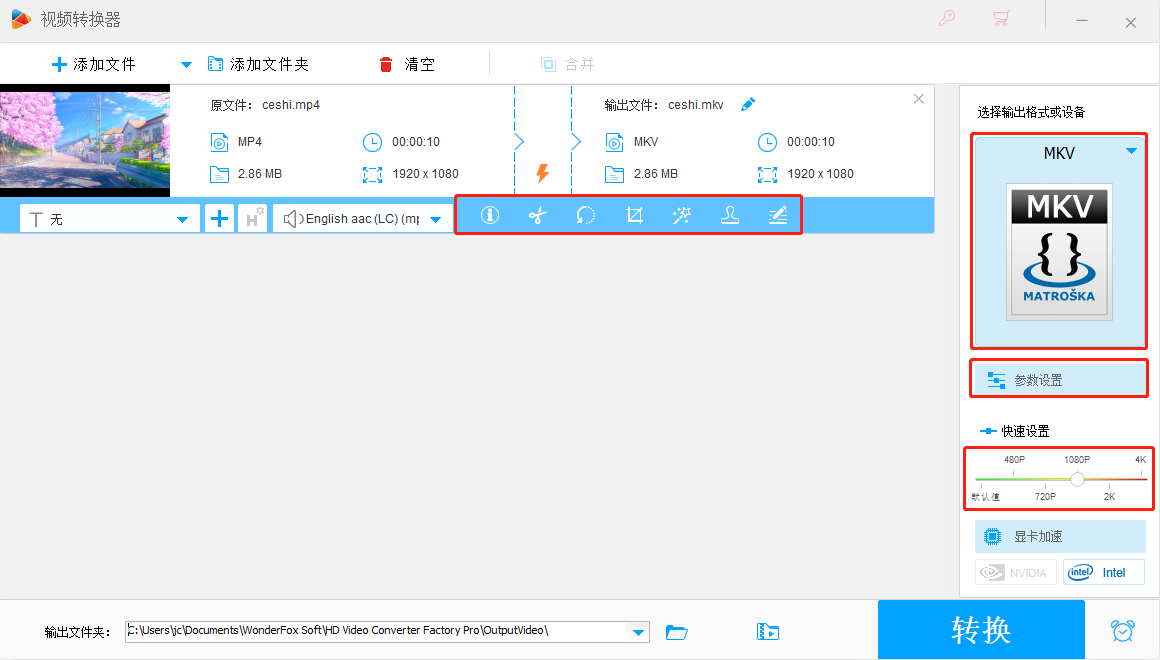
Task: Click source file name ceshi.mp4
Action: click(x=291, y=105)
